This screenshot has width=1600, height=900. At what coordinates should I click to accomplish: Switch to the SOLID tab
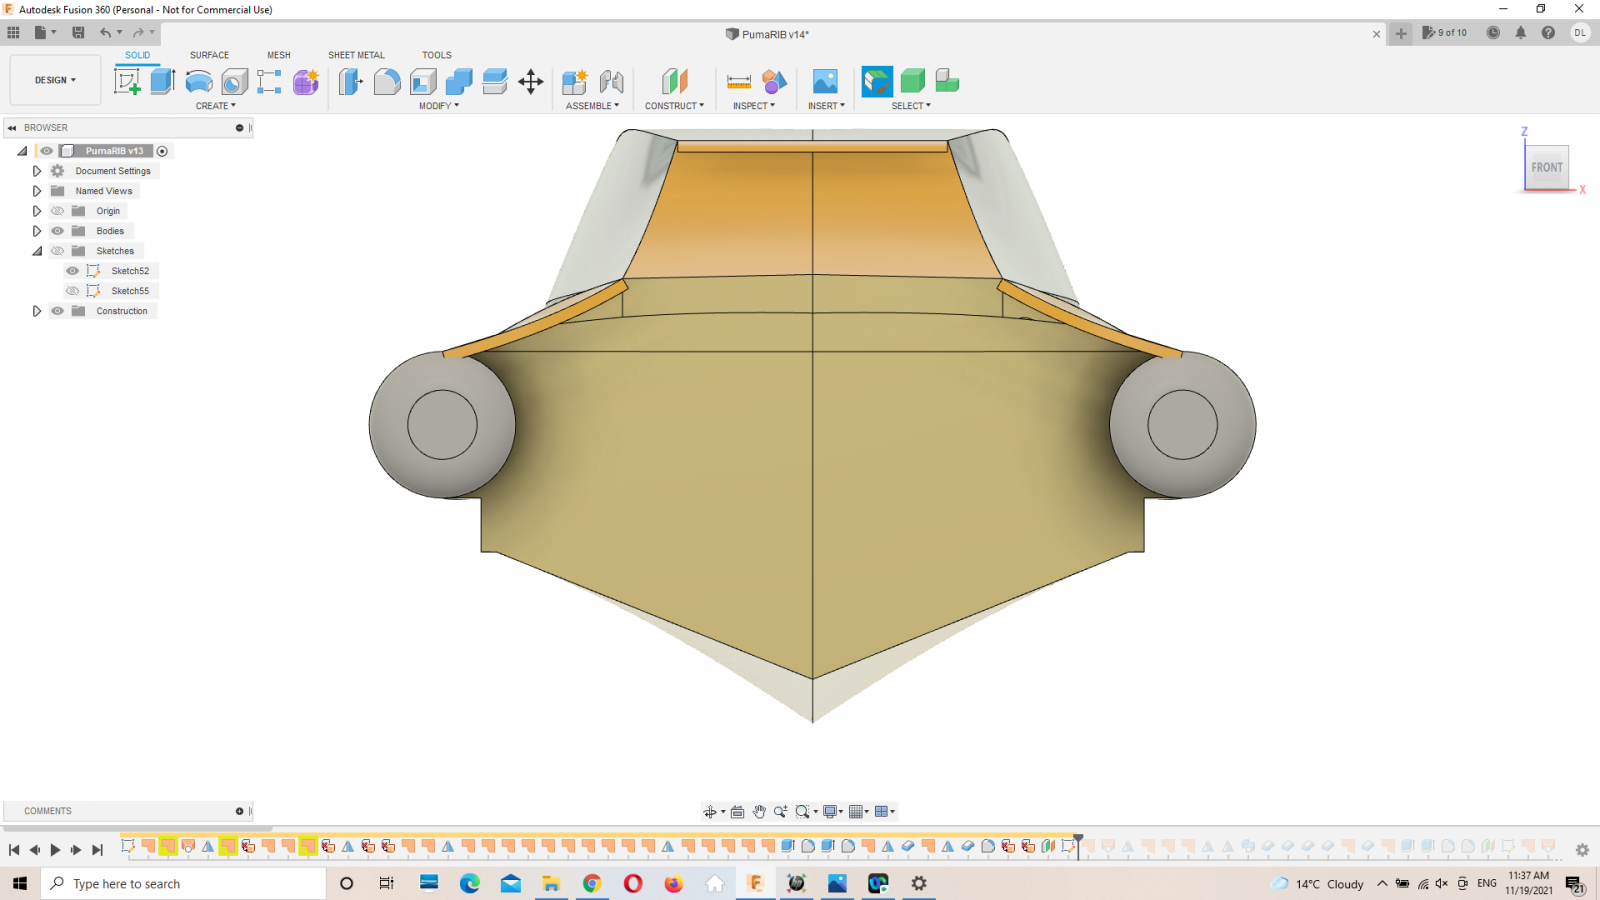tap(138, 55)
